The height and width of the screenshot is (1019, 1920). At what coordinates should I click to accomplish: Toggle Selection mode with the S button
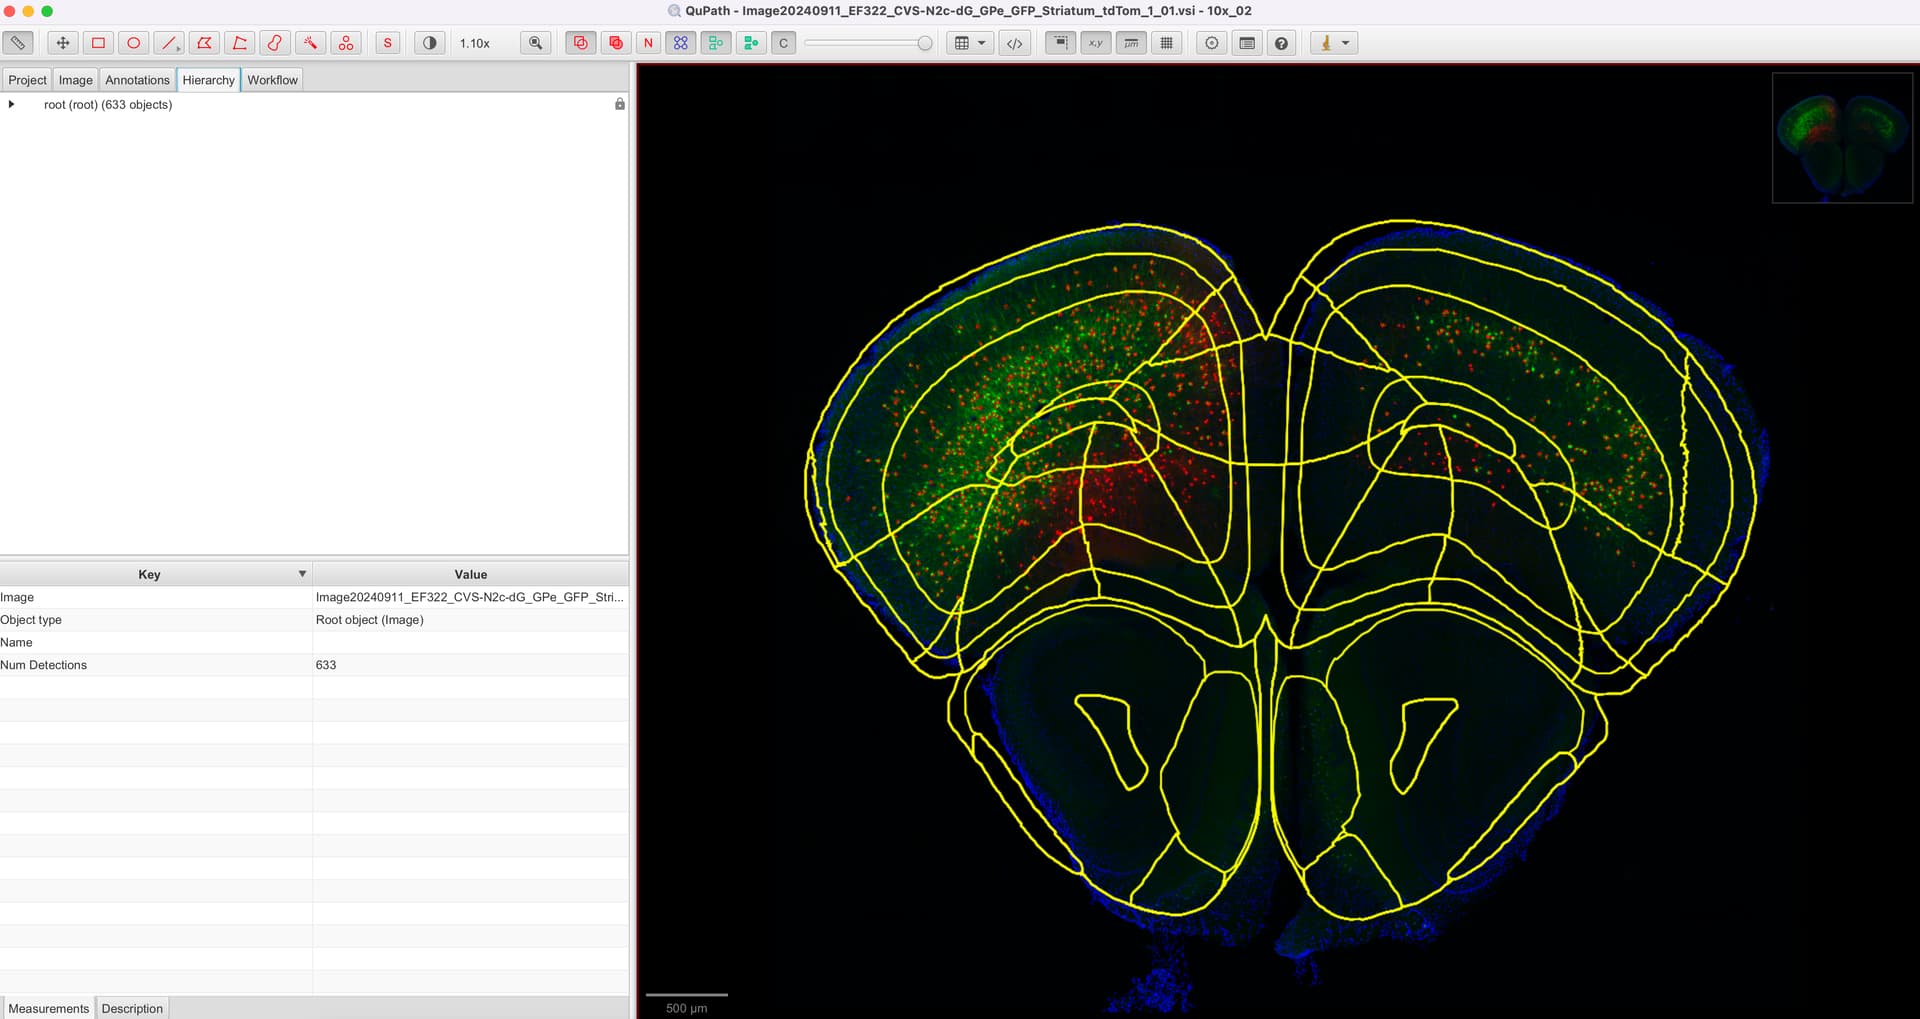click(387, 42)
